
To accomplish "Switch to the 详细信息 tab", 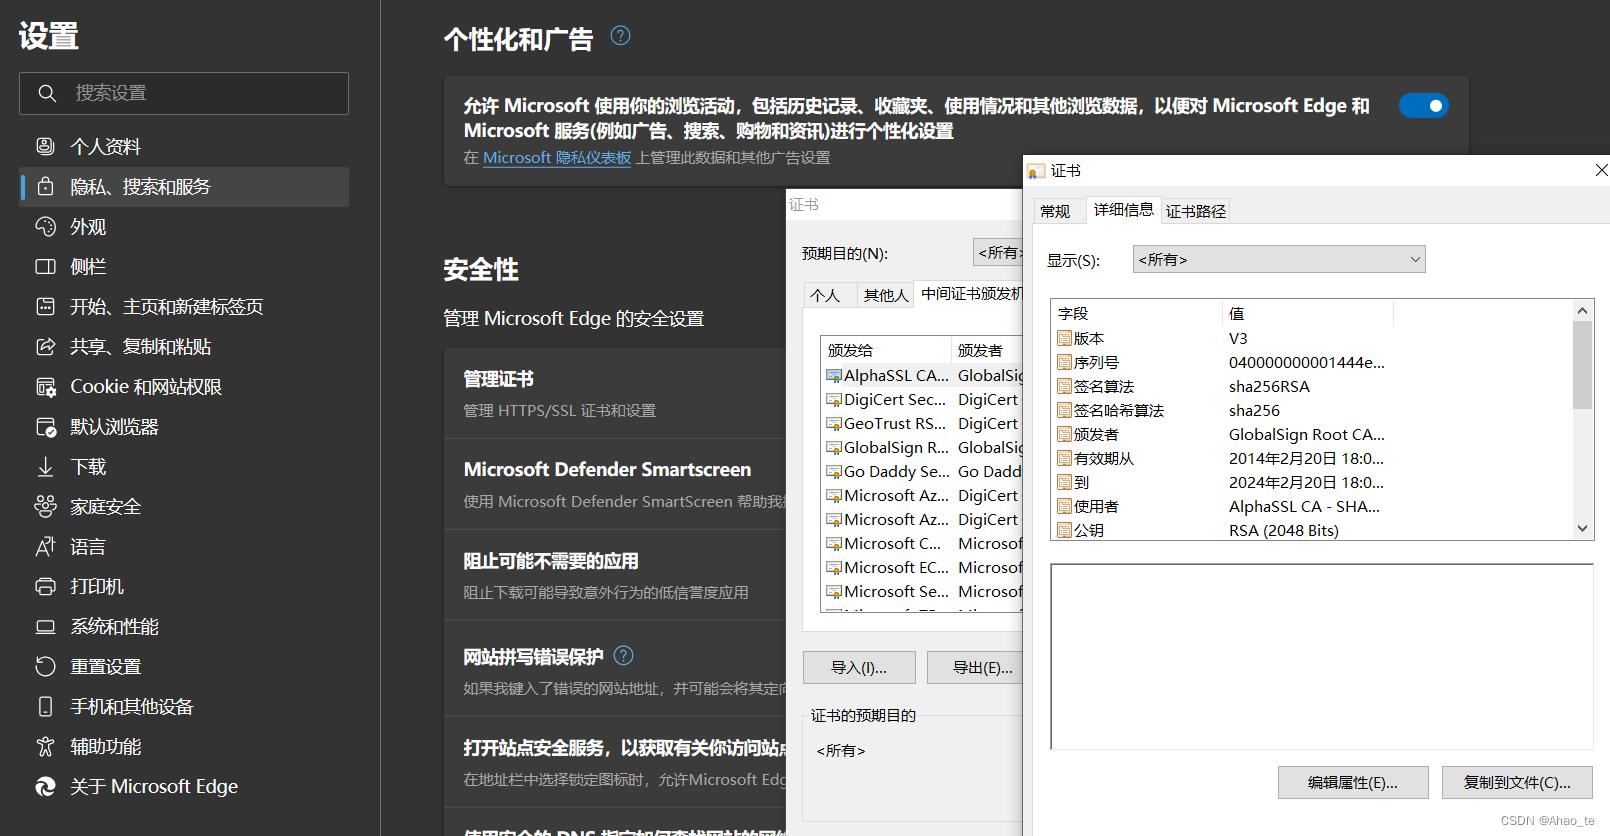I will click(x=1124, y=209).
